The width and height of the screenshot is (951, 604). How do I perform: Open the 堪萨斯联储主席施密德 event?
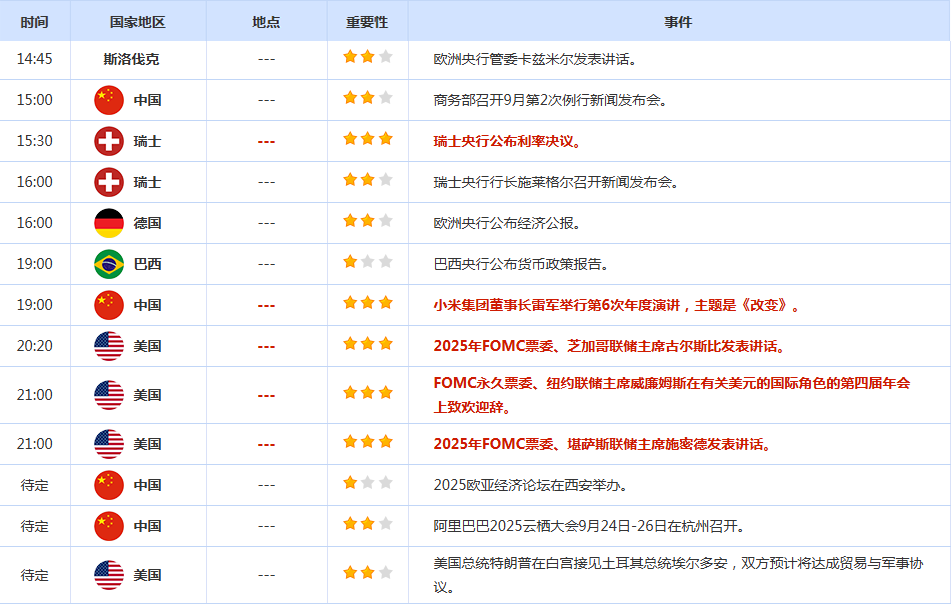point(603,445)
